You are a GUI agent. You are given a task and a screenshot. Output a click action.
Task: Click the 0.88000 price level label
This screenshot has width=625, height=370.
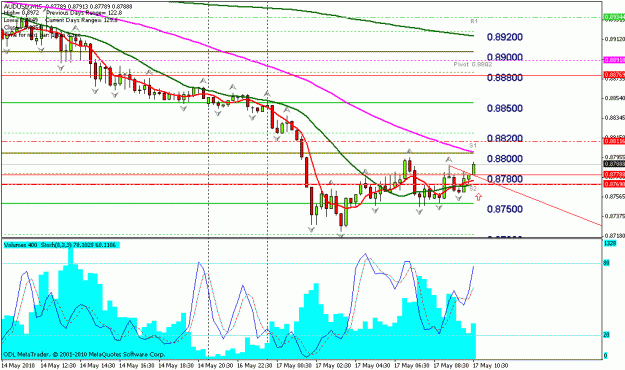coord(504,159)
